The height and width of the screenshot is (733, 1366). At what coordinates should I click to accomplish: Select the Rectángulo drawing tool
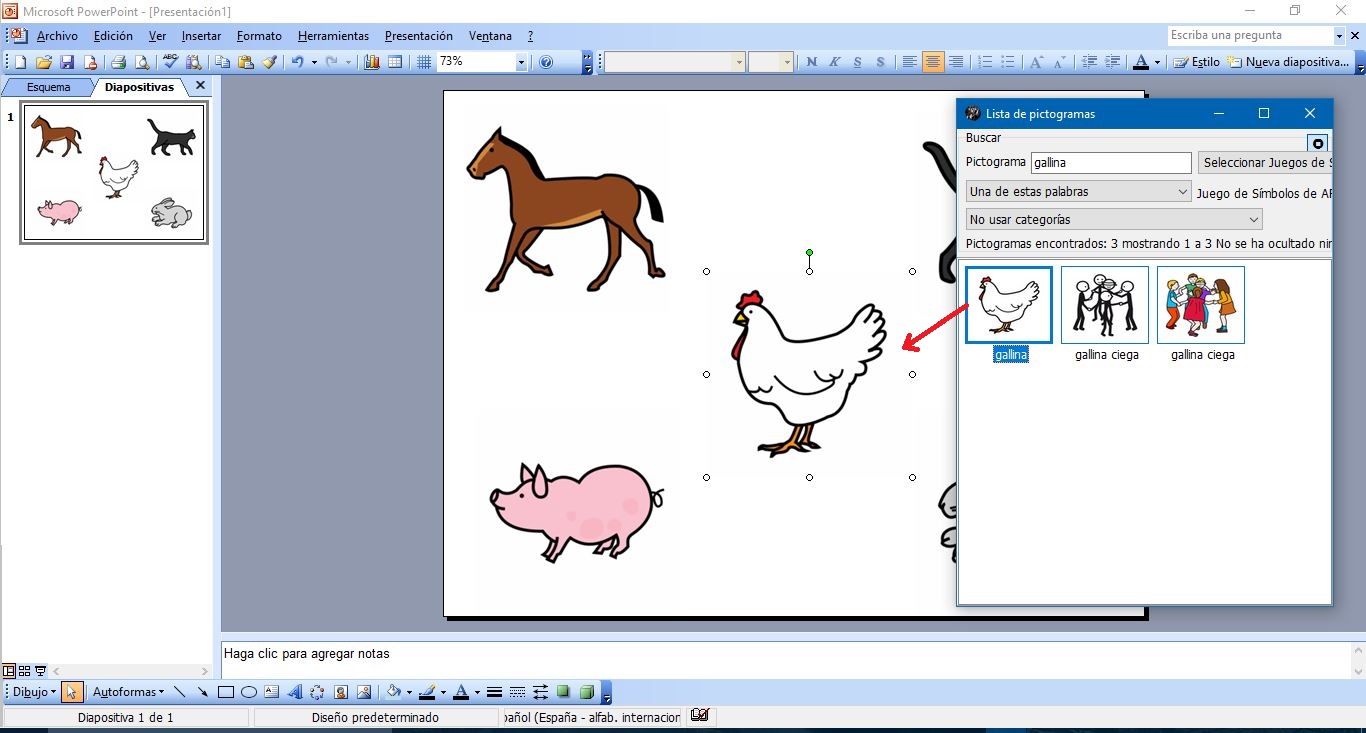pyautogui.click(x=226, y=691)
